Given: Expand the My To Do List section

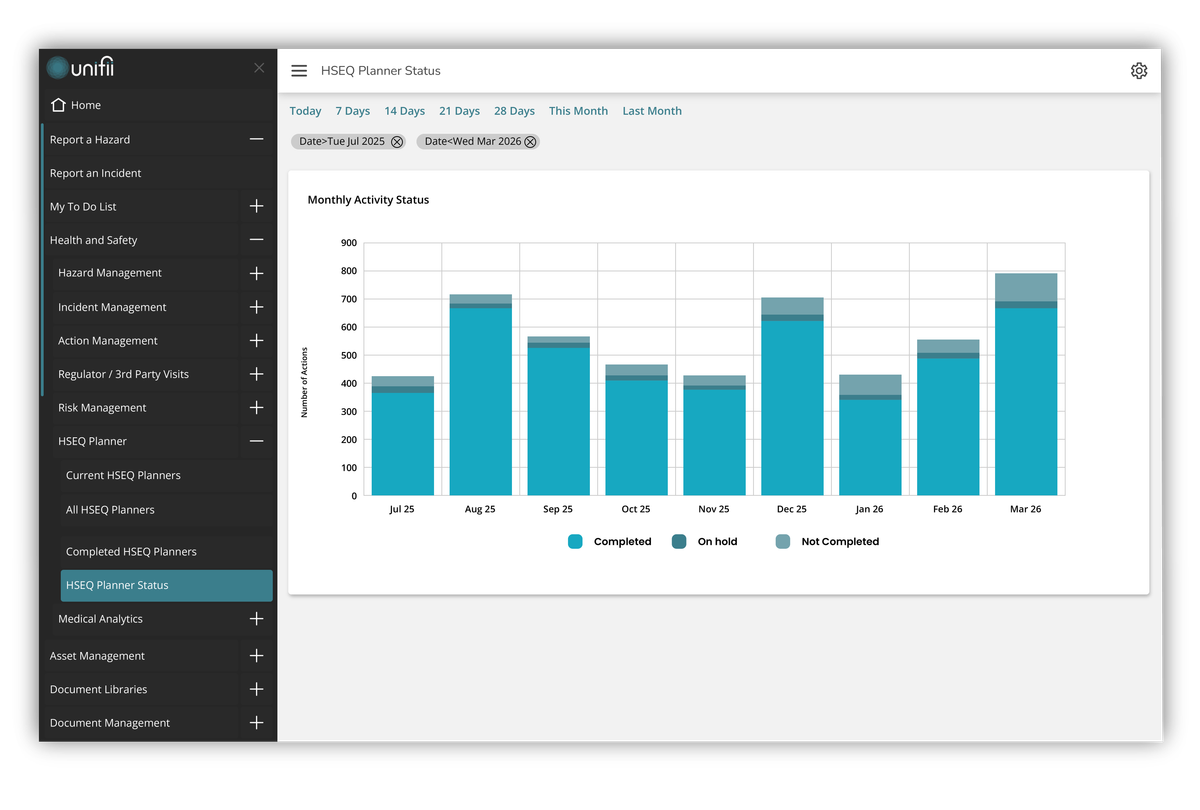Looking at the screenshot, I should point(257,206).
